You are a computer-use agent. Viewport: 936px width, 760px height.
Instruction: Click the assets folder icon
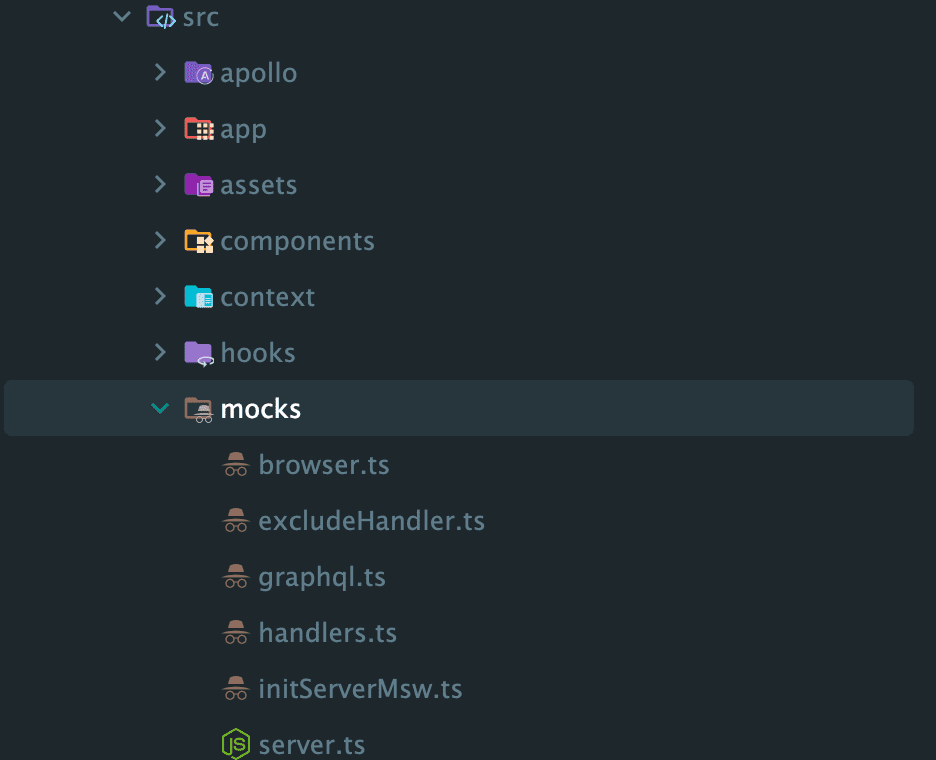pos(196,184)
